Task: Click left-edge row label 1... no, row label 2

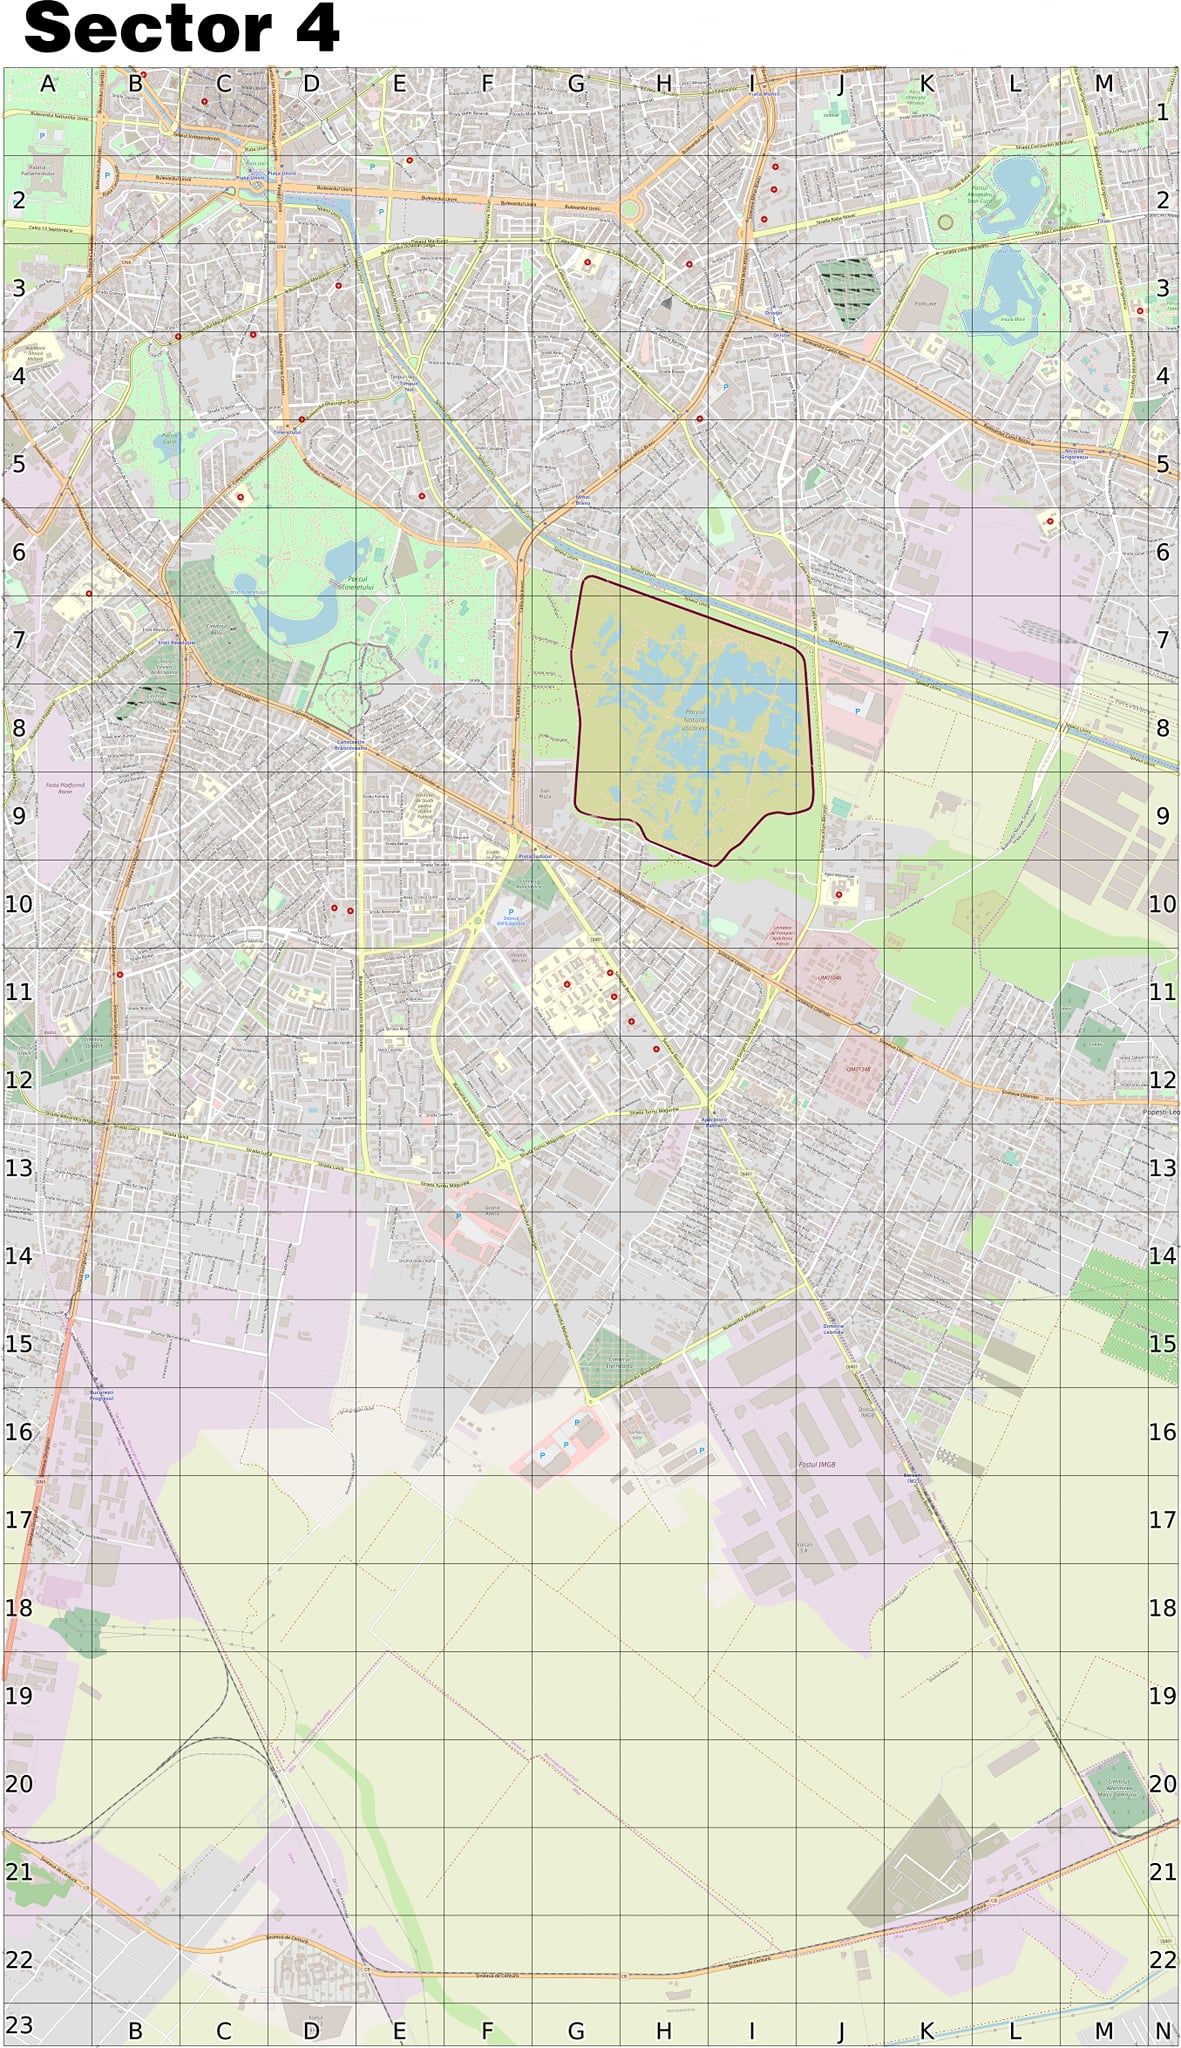Action: (x=19, y=200)
